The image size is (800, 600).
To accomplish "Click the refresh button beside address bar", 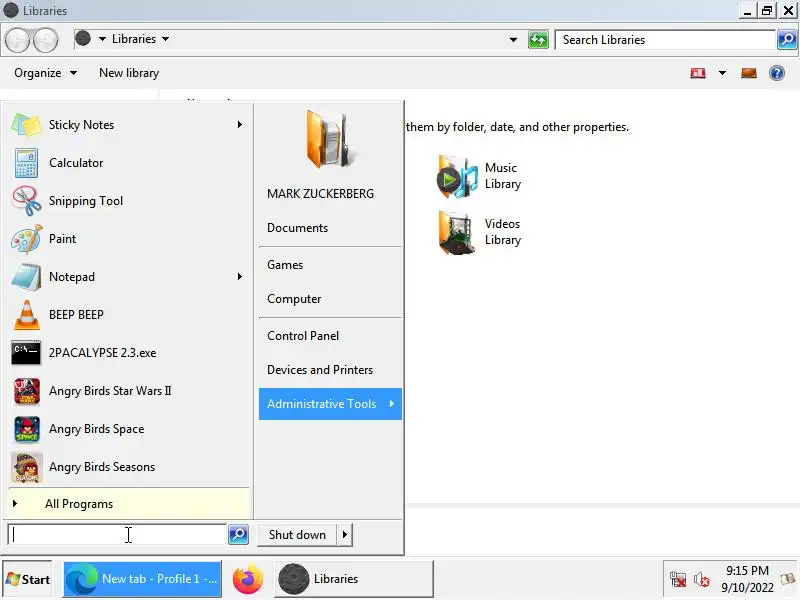I will point(538,40).
